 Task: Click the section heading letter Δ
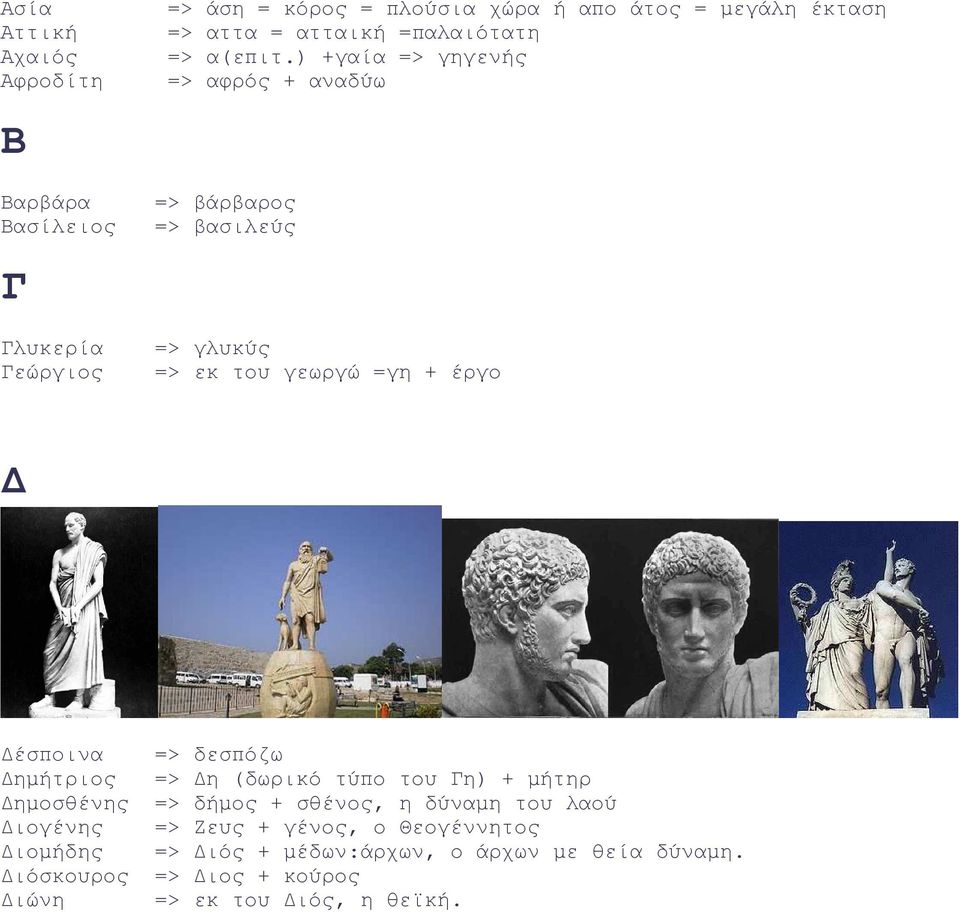coord(13,480)
